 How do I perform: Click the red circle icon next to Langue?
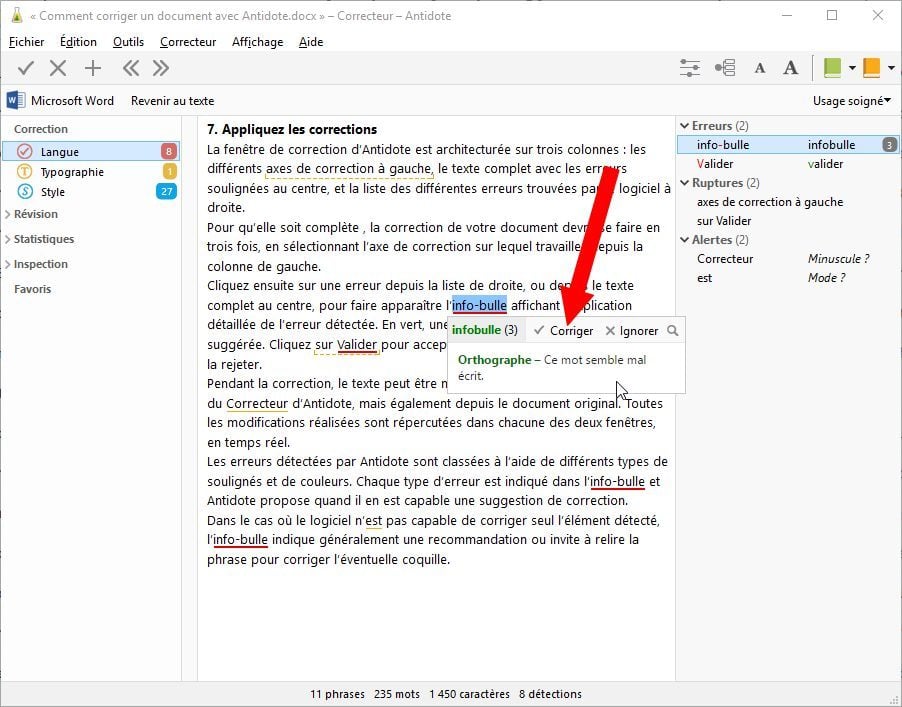[25, 151]
